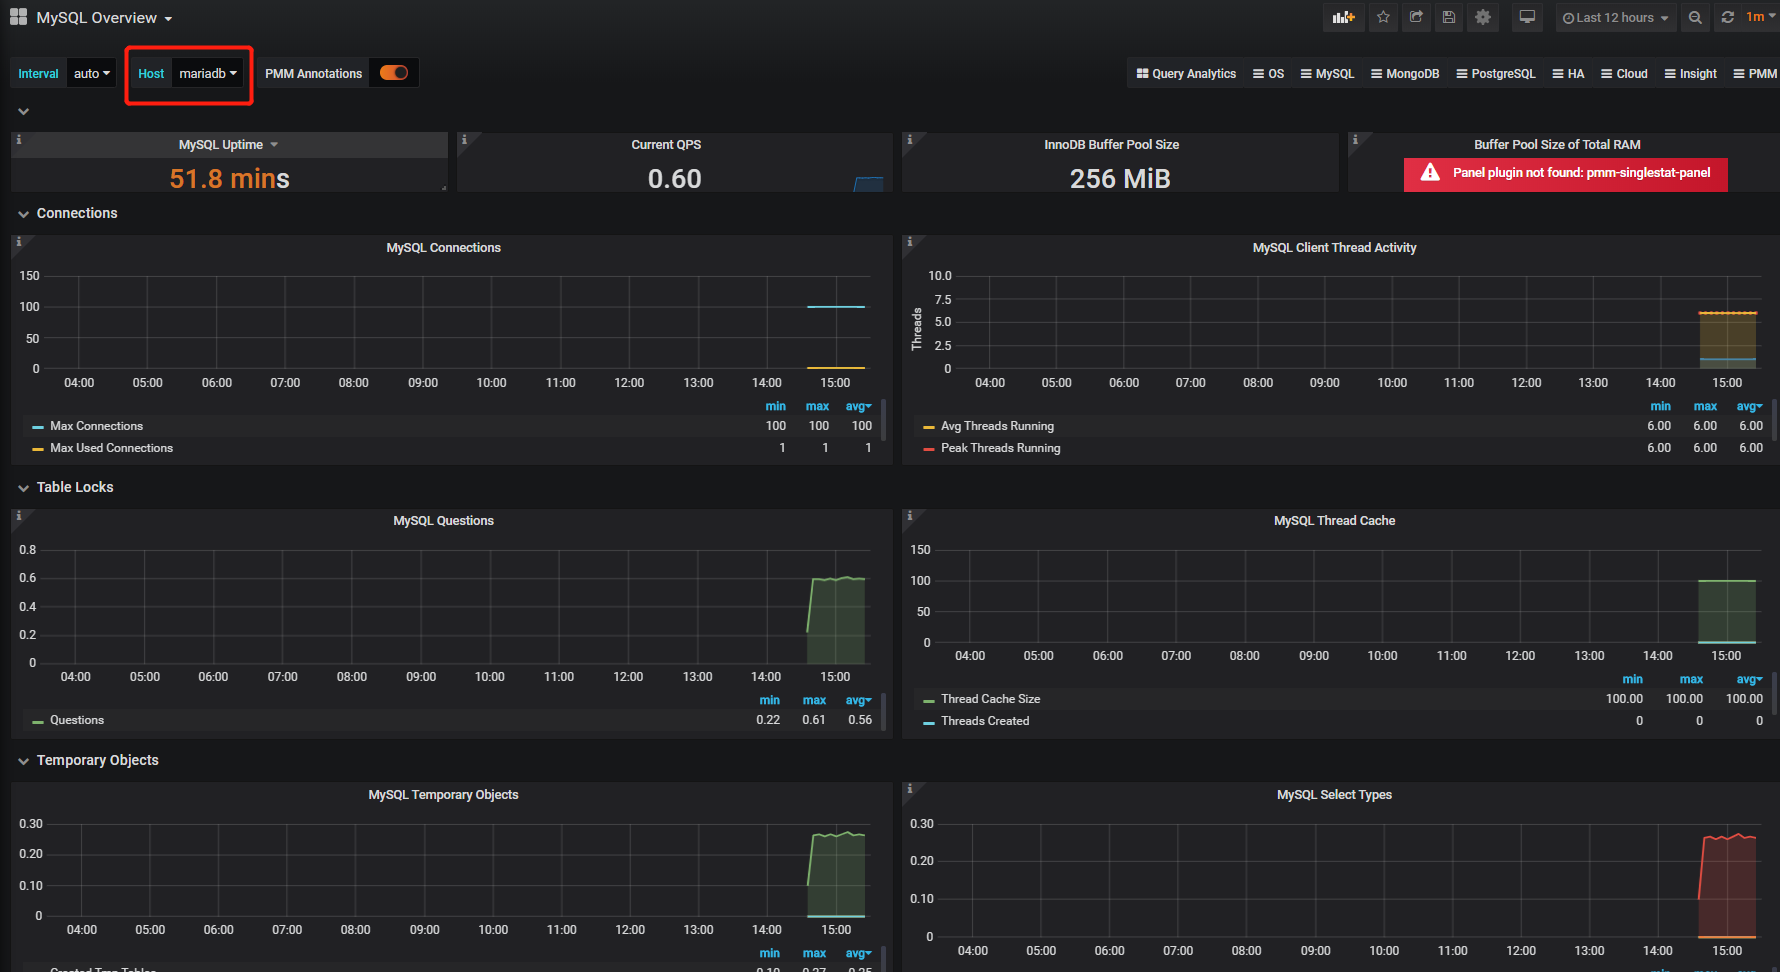
Task: Star this dashboard as favorite
Action: click(1383, 18)
